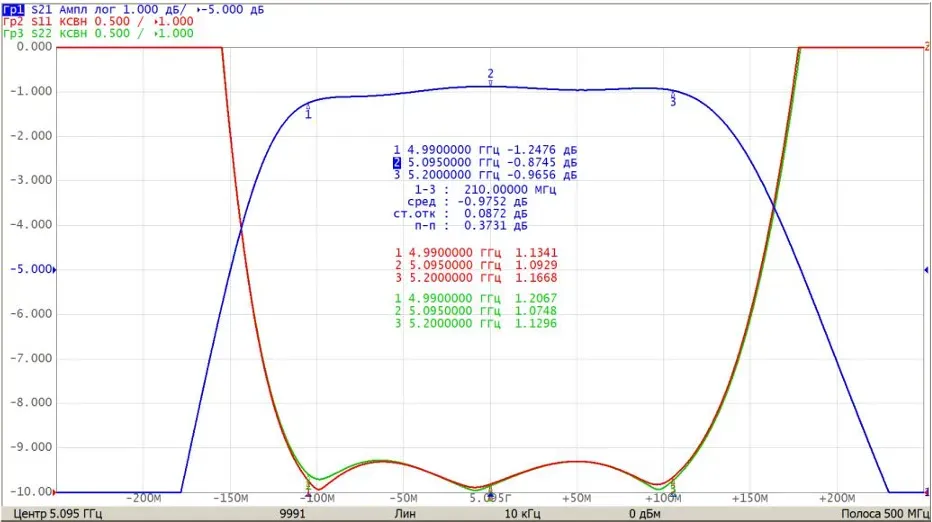
Task: Click the Лин sweep type field
Action: click(x=405, y=514)
